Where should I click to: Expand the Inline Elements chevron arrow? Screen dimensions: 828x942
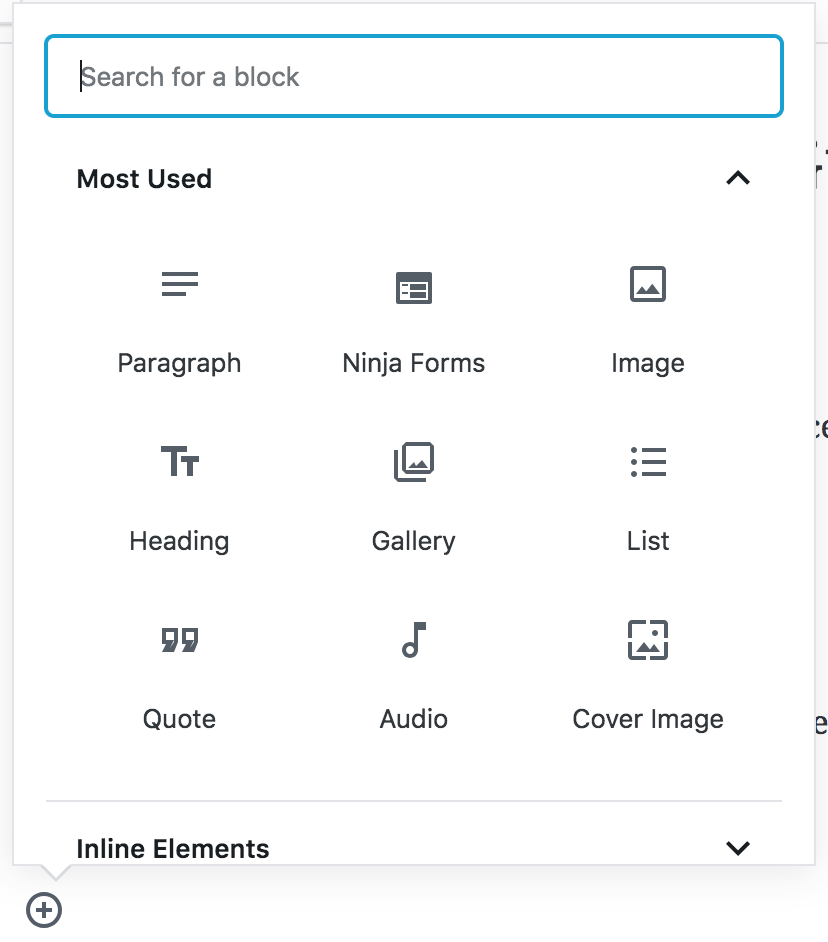[738, 848]
